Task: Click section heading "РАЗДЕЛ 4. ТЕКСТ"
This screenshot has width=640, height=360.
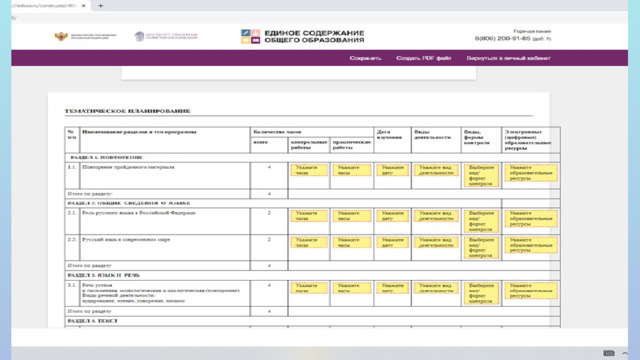Action: click(x=93, y=321)
